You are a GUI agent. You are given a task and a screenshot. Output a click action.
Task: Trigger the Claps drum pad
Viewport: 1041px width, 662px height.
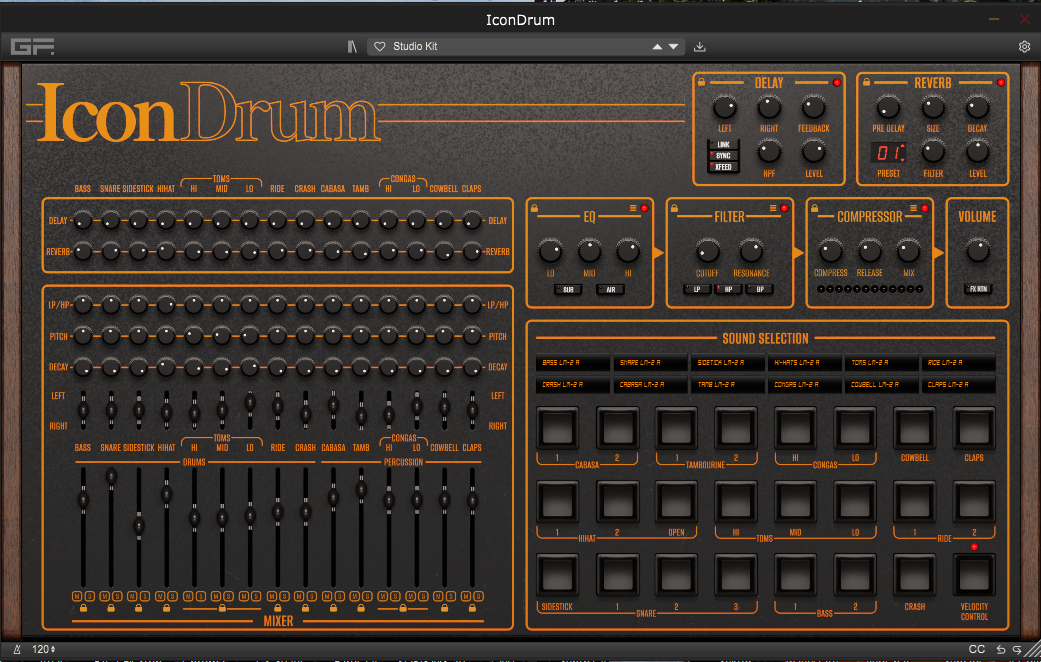974,428
